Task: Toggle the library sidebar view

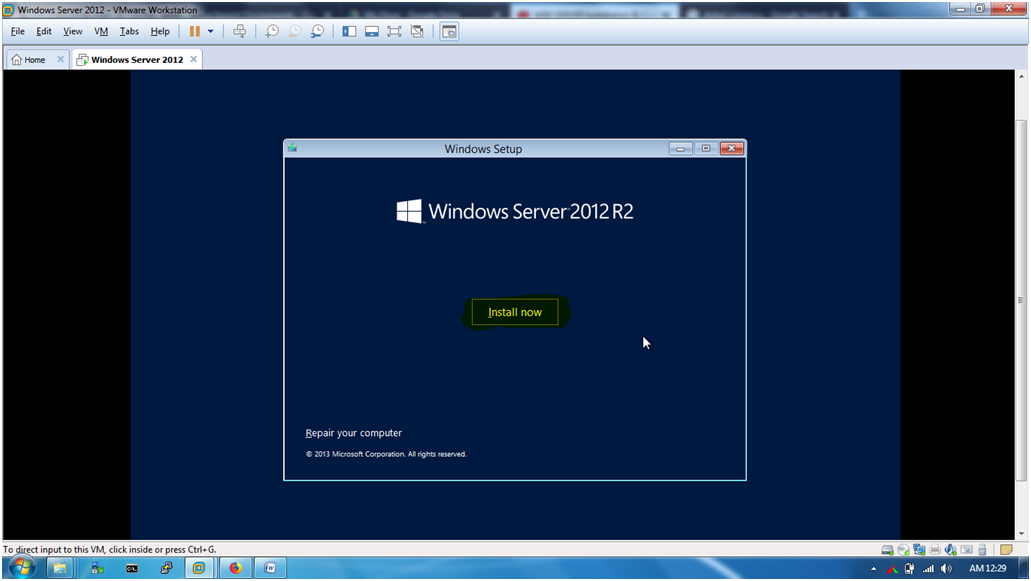Action: (349, 32)
